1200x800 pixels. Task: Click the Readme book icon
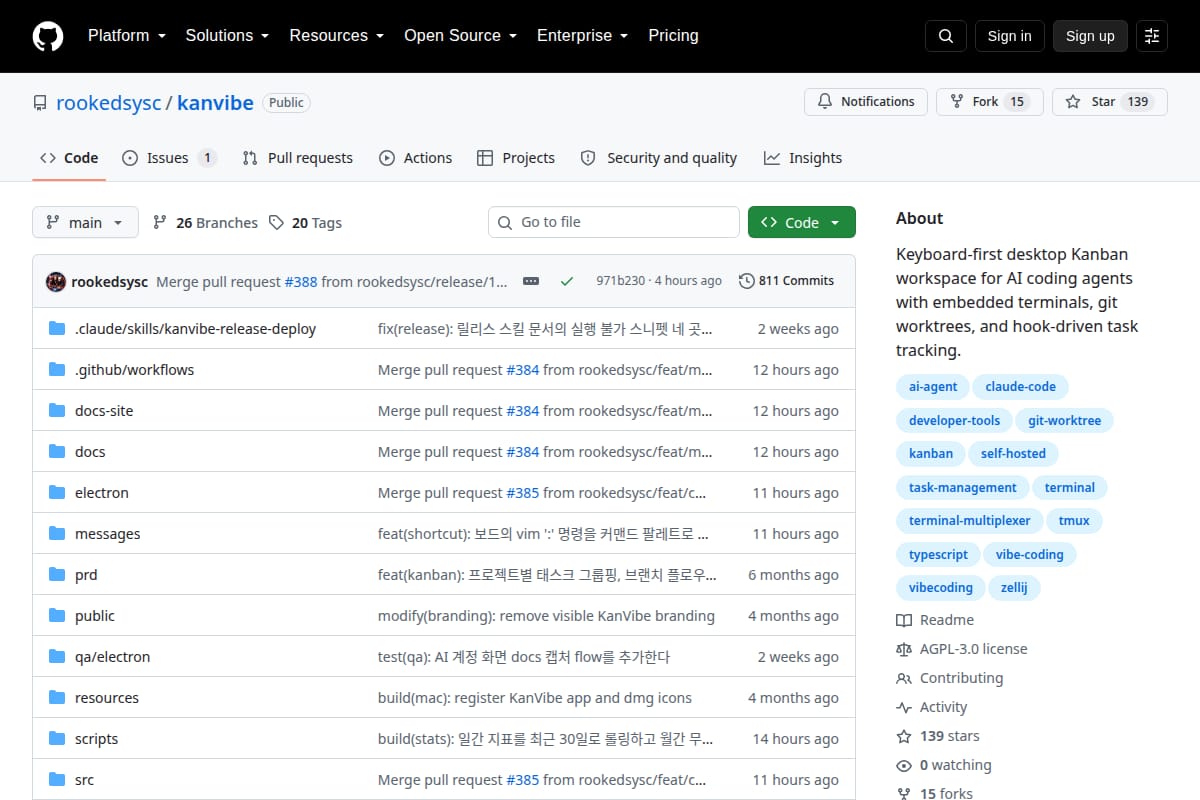tap(904, 620)
